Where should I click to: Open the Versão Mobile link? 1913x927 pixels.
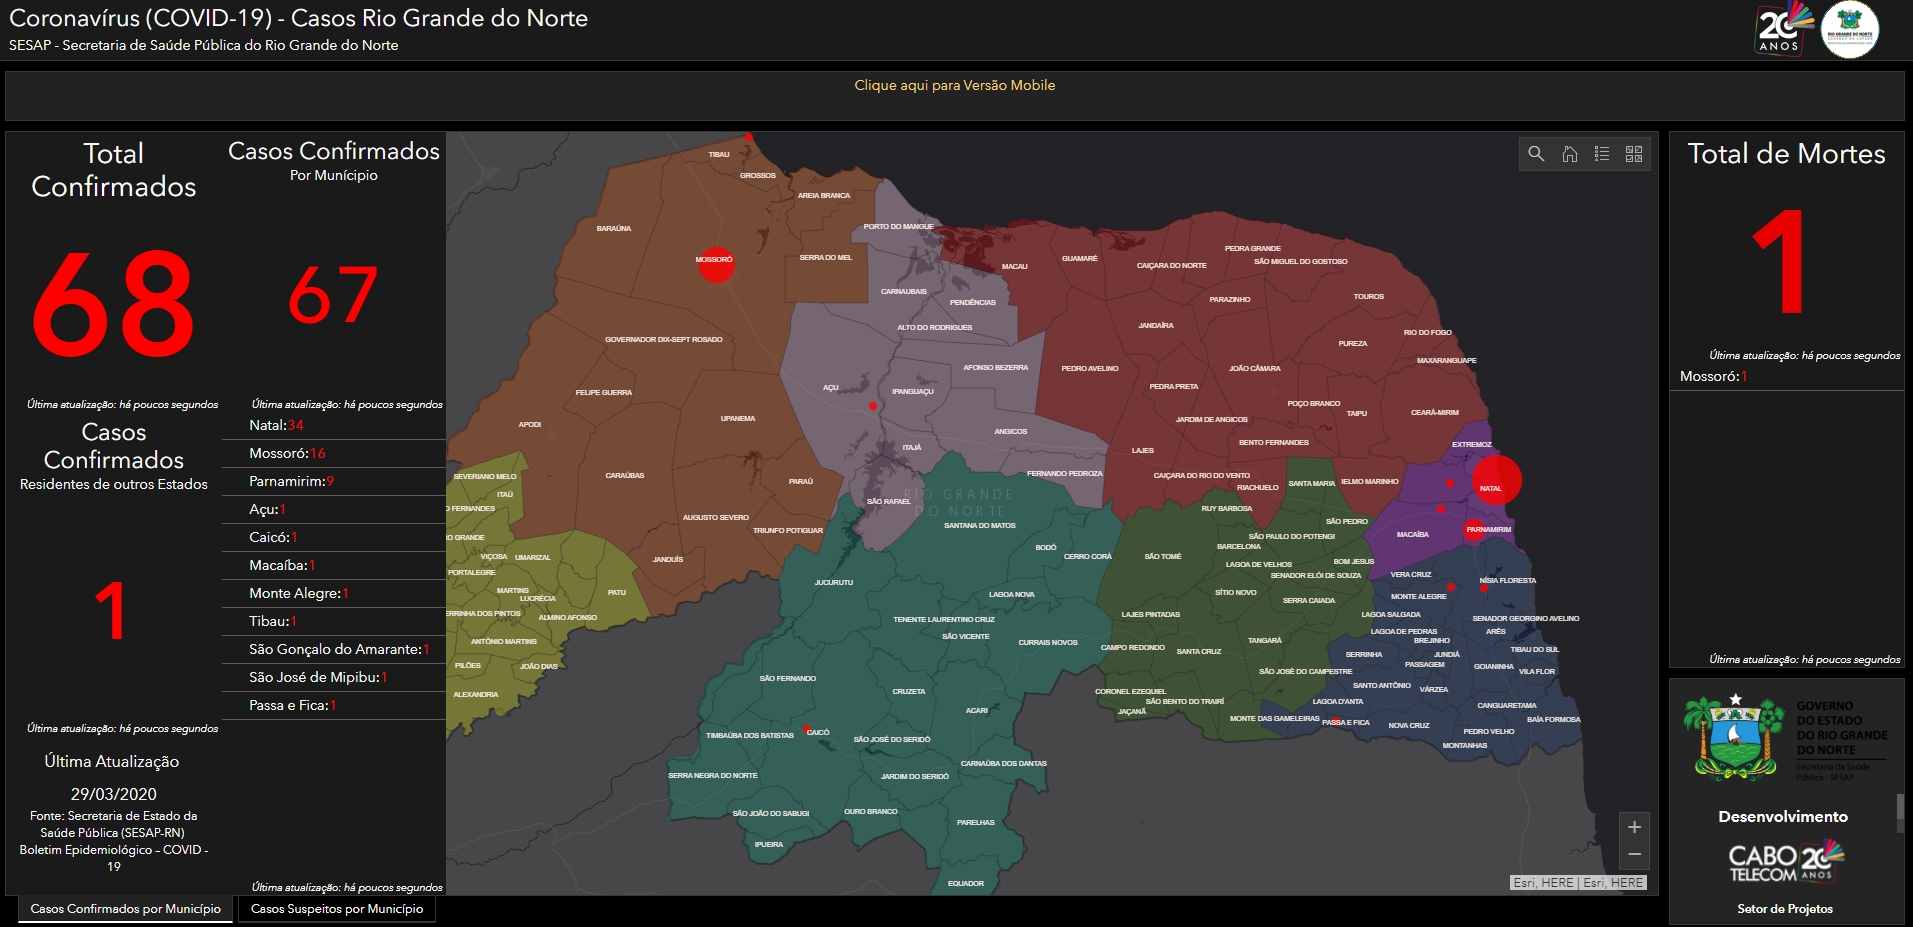[955, 85]
